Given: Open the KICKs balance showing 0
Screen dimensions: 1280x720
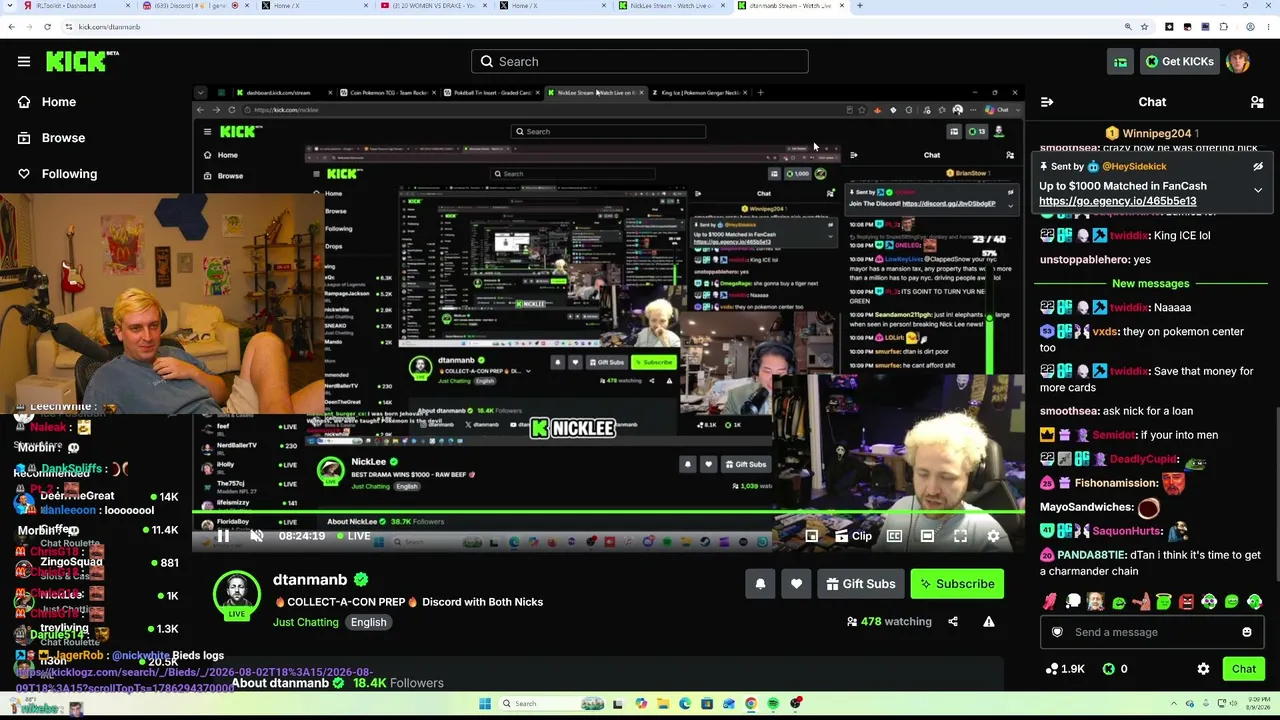Looking at the screenshot, I should (1115, 669).
